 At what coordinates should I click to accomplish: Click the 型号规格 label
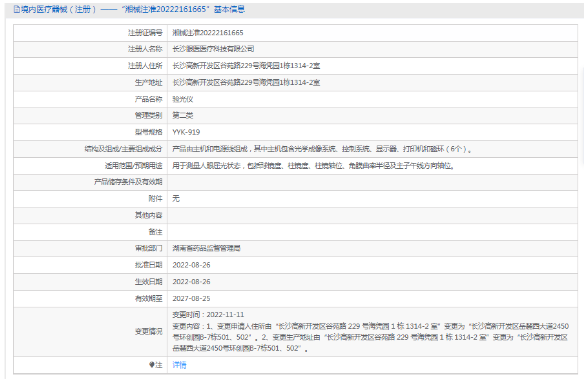click(x=148, y=132)
